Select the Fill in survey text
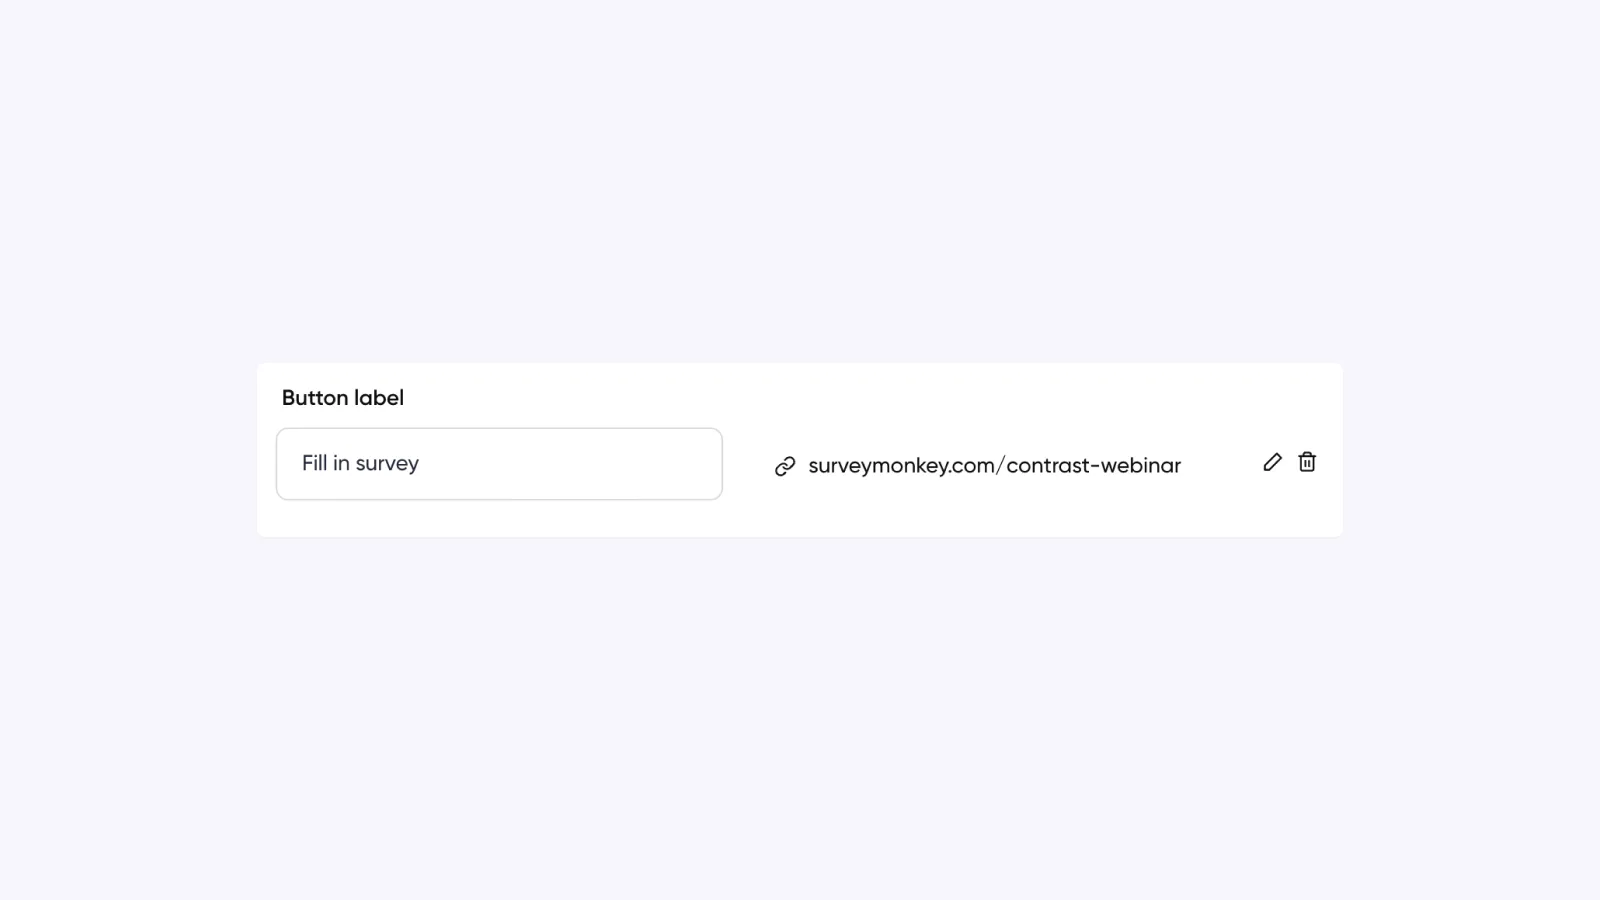1600x900 pixels. point(360,463)
